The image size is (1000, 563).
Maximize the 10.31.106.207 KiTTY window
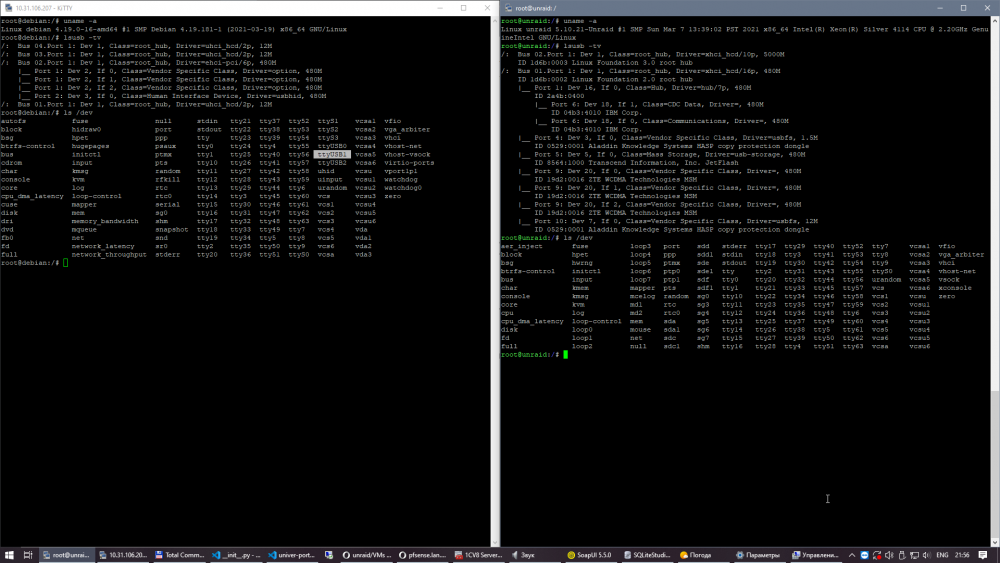coord(464,8)
